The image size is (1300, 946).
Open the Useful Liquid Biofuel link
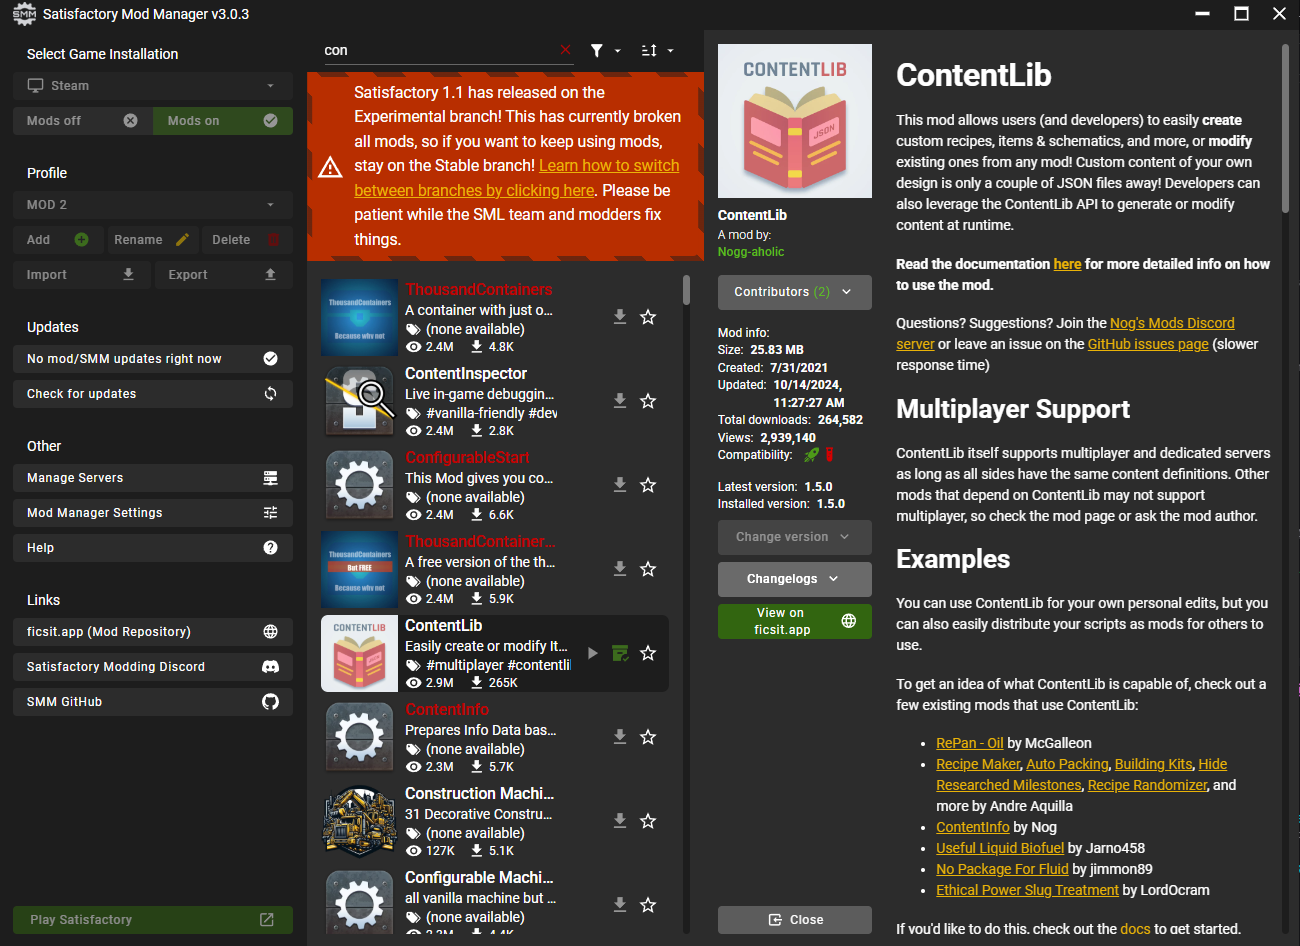[1000, 848]
